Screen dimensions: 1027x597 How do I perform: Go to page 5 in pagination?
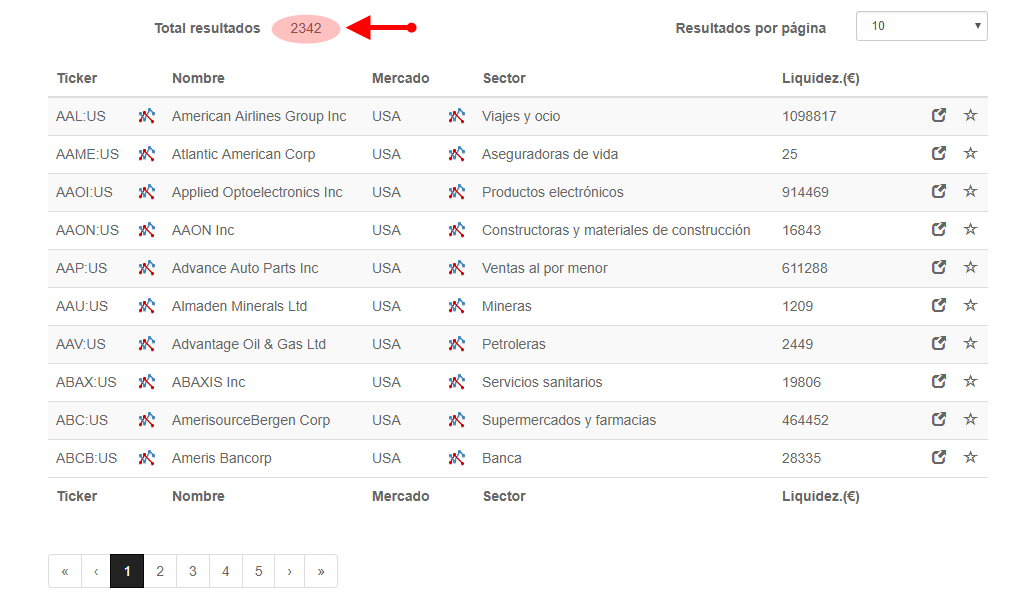coord(259,571)
